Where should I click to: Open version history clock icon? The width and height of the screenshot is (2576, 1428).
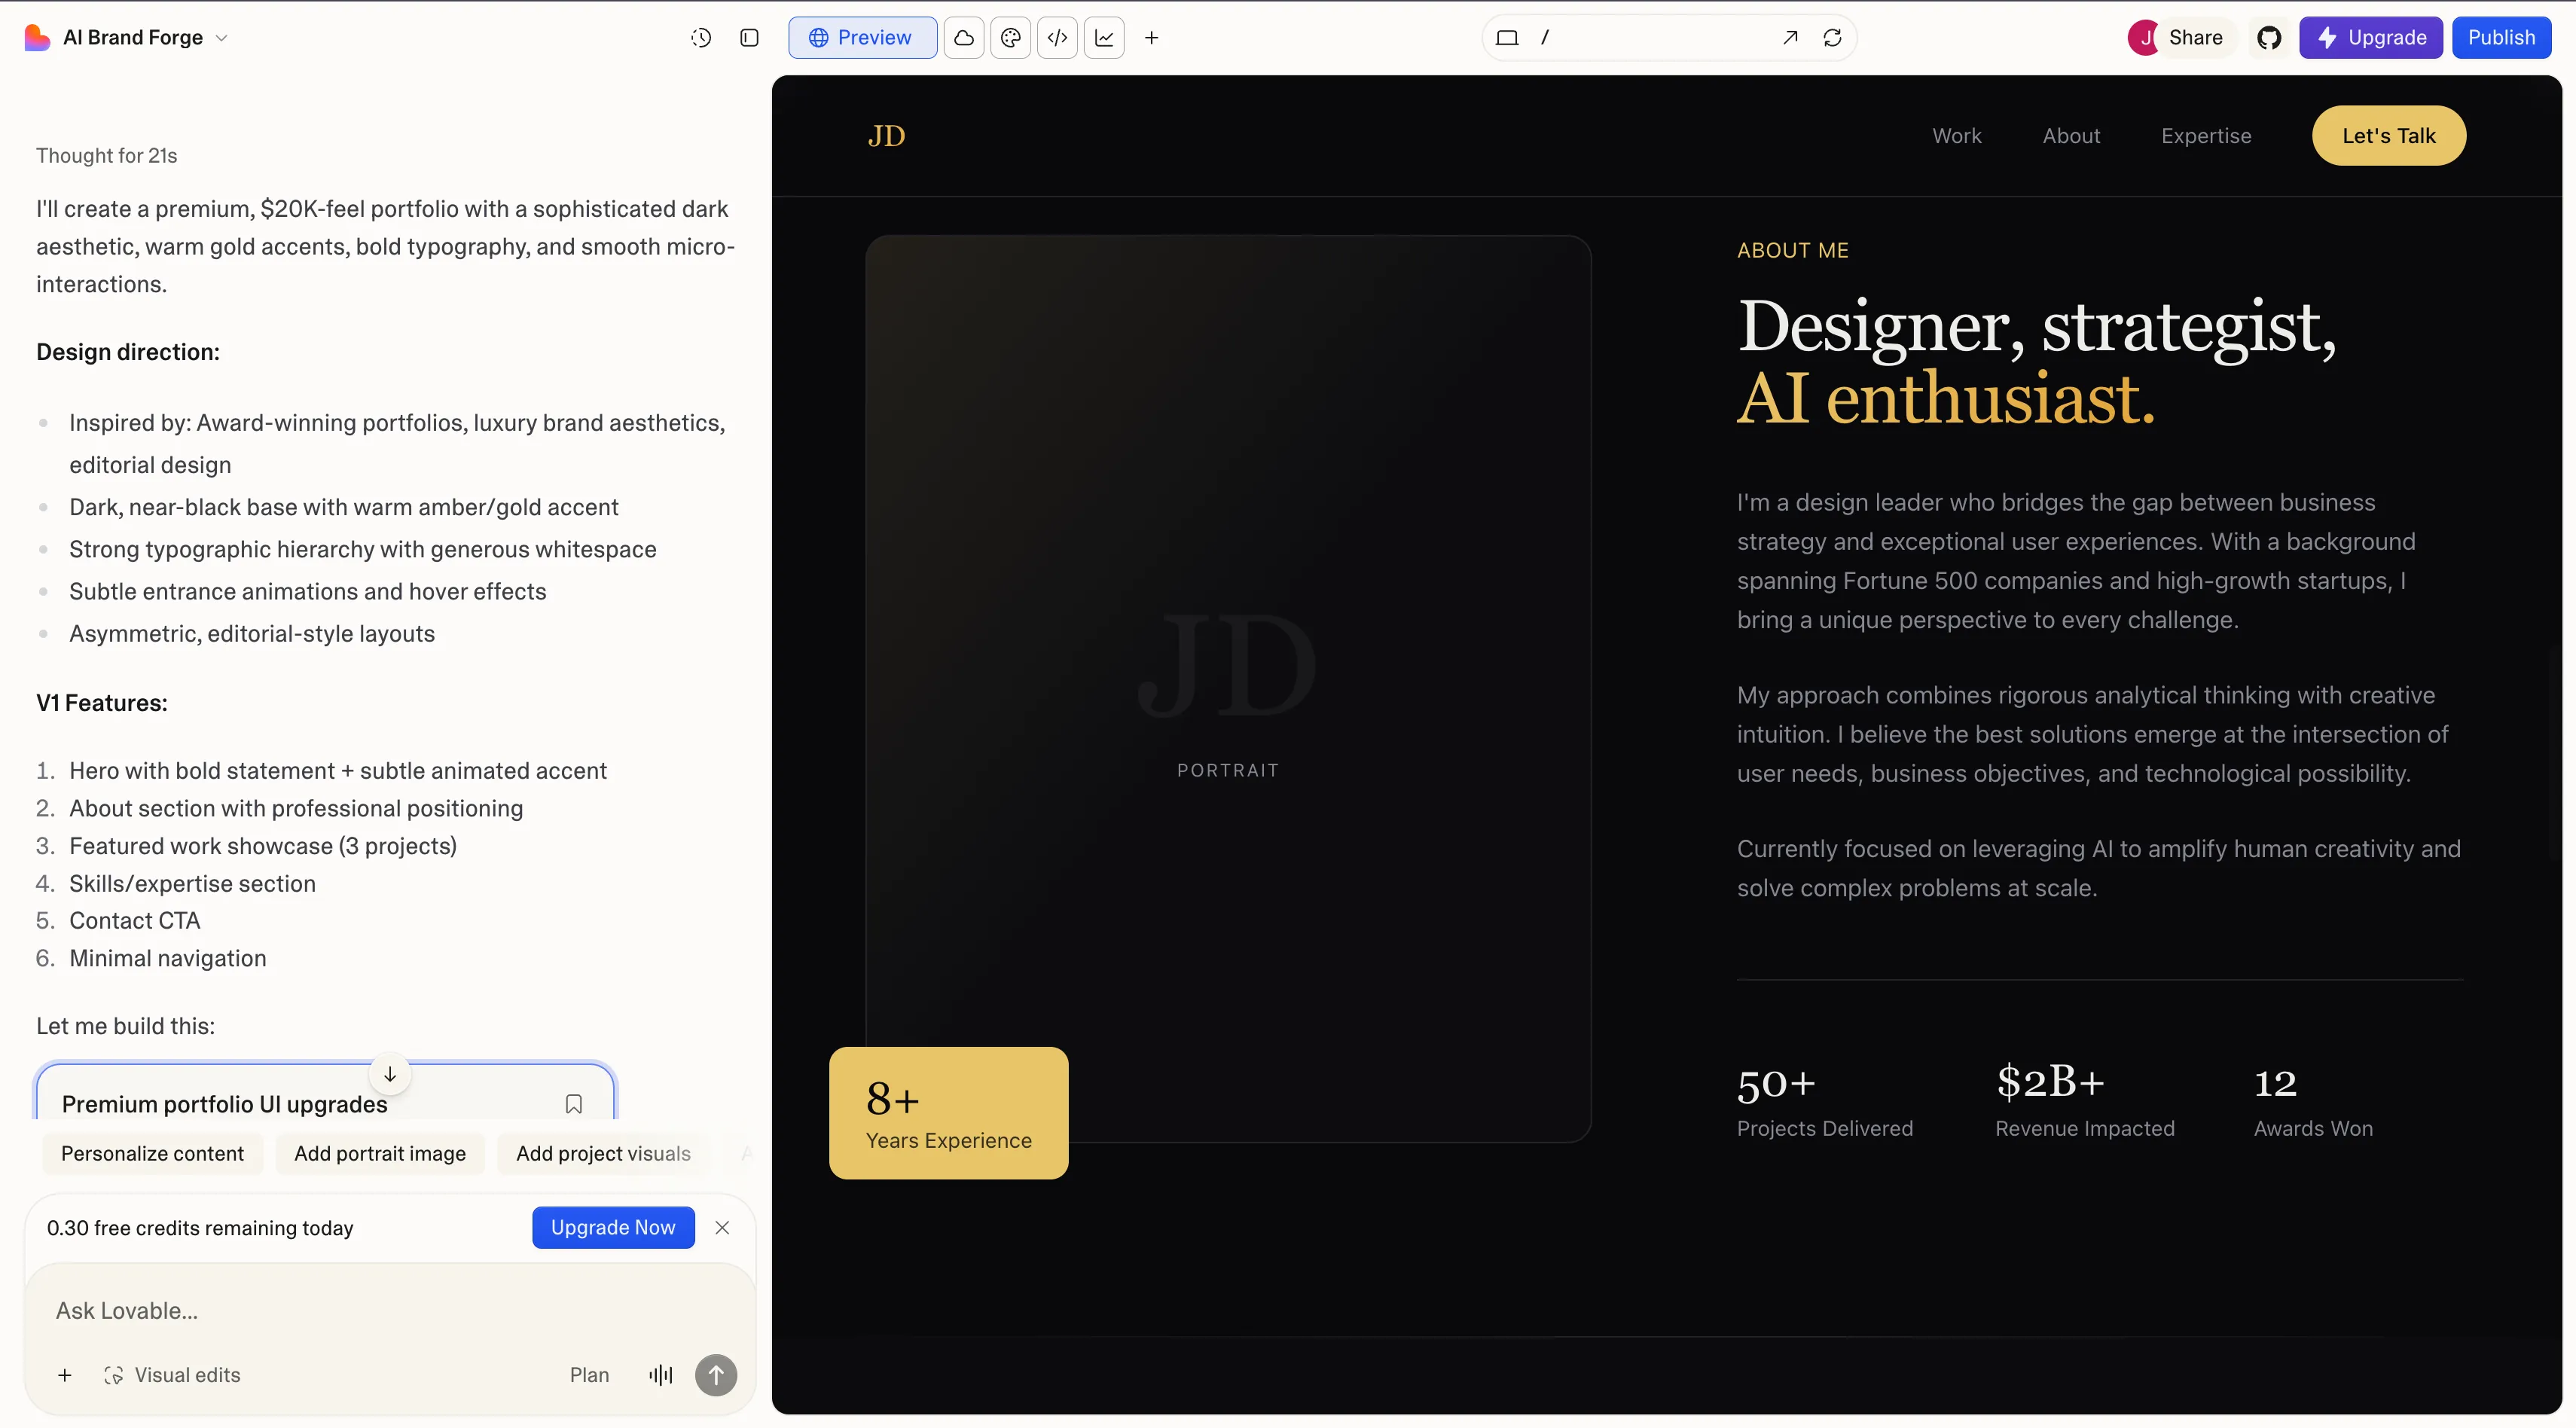(701, 38)
